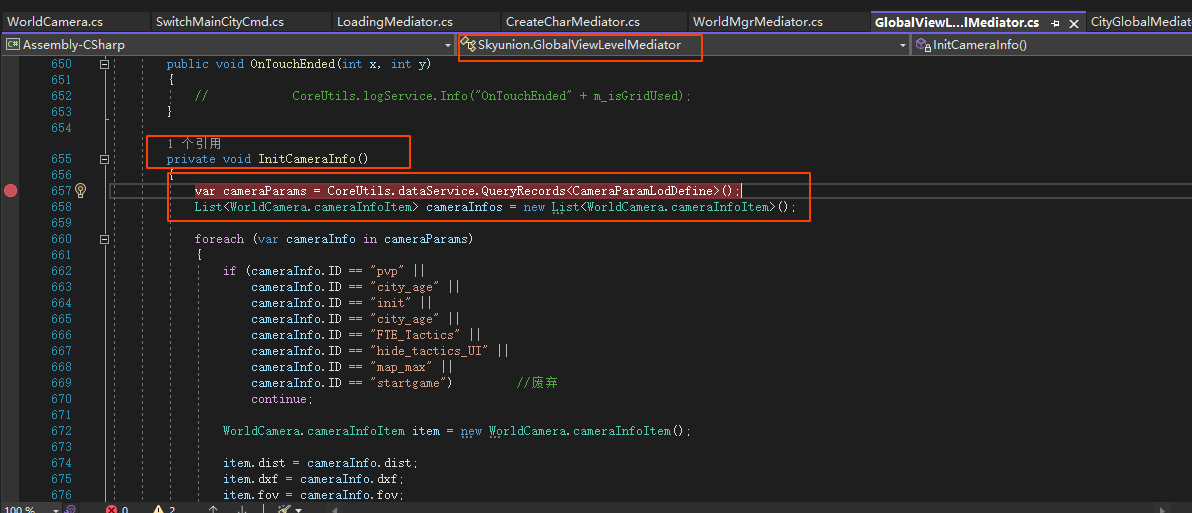This screenshot has height=513, width=1192.
Task: Open the CreateCharMediator.cs tab
Action: point(572,21)
